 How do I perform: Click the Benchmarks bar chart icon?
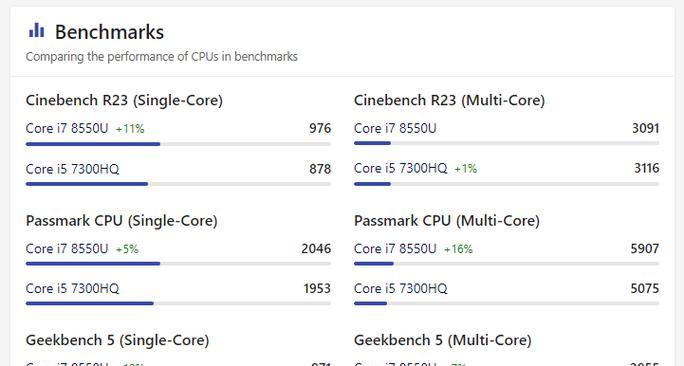pyautogui.click(x=36, y=31)
